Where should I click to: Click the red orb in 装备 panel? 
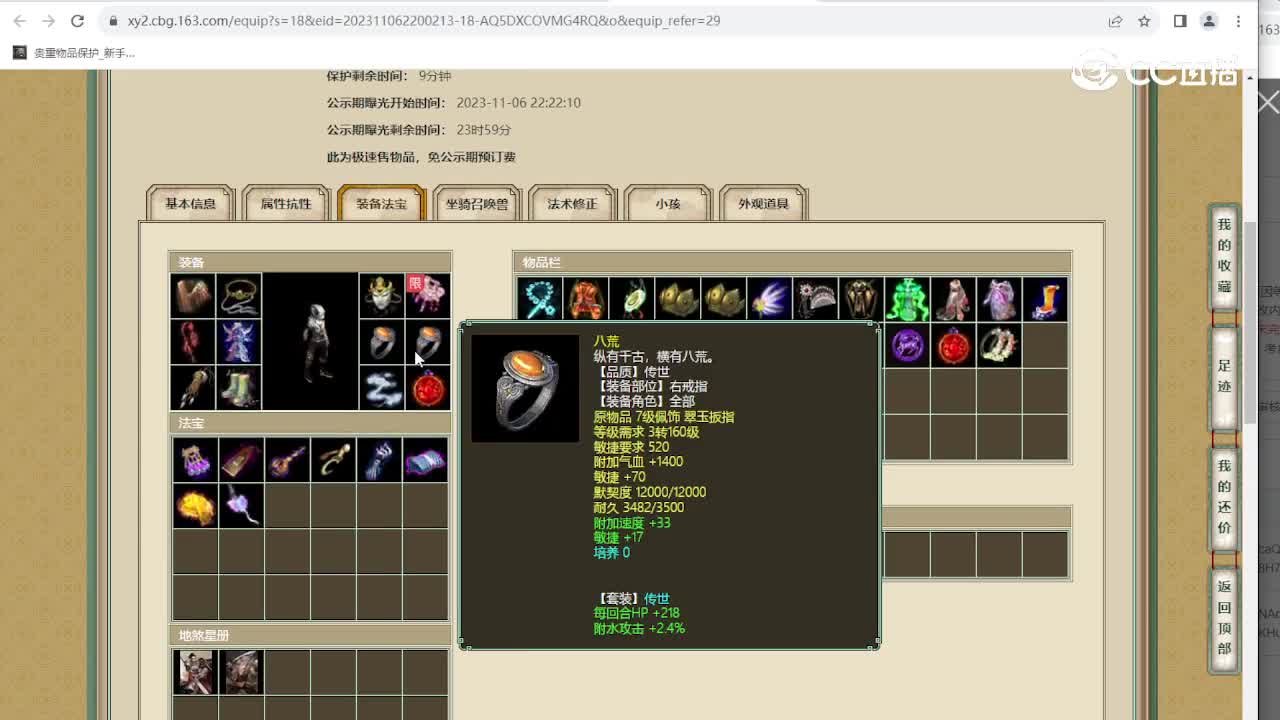tap(428, 388)
